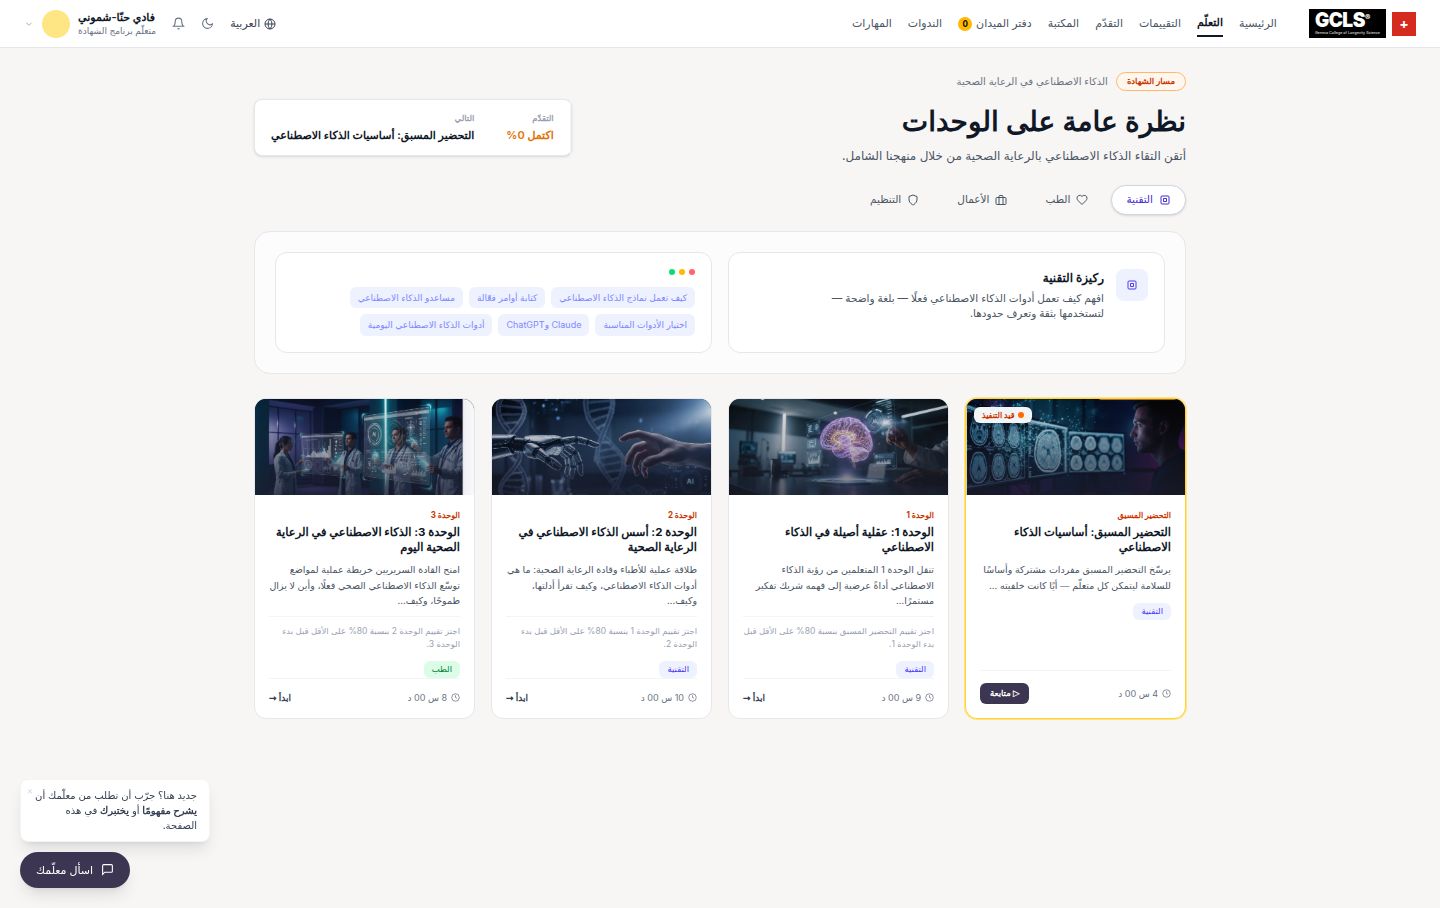Image resolution: width=1440 pixels, height=908 pixels.
Task: Toggle dark mode with the moon icon
Action: (208, 23)
